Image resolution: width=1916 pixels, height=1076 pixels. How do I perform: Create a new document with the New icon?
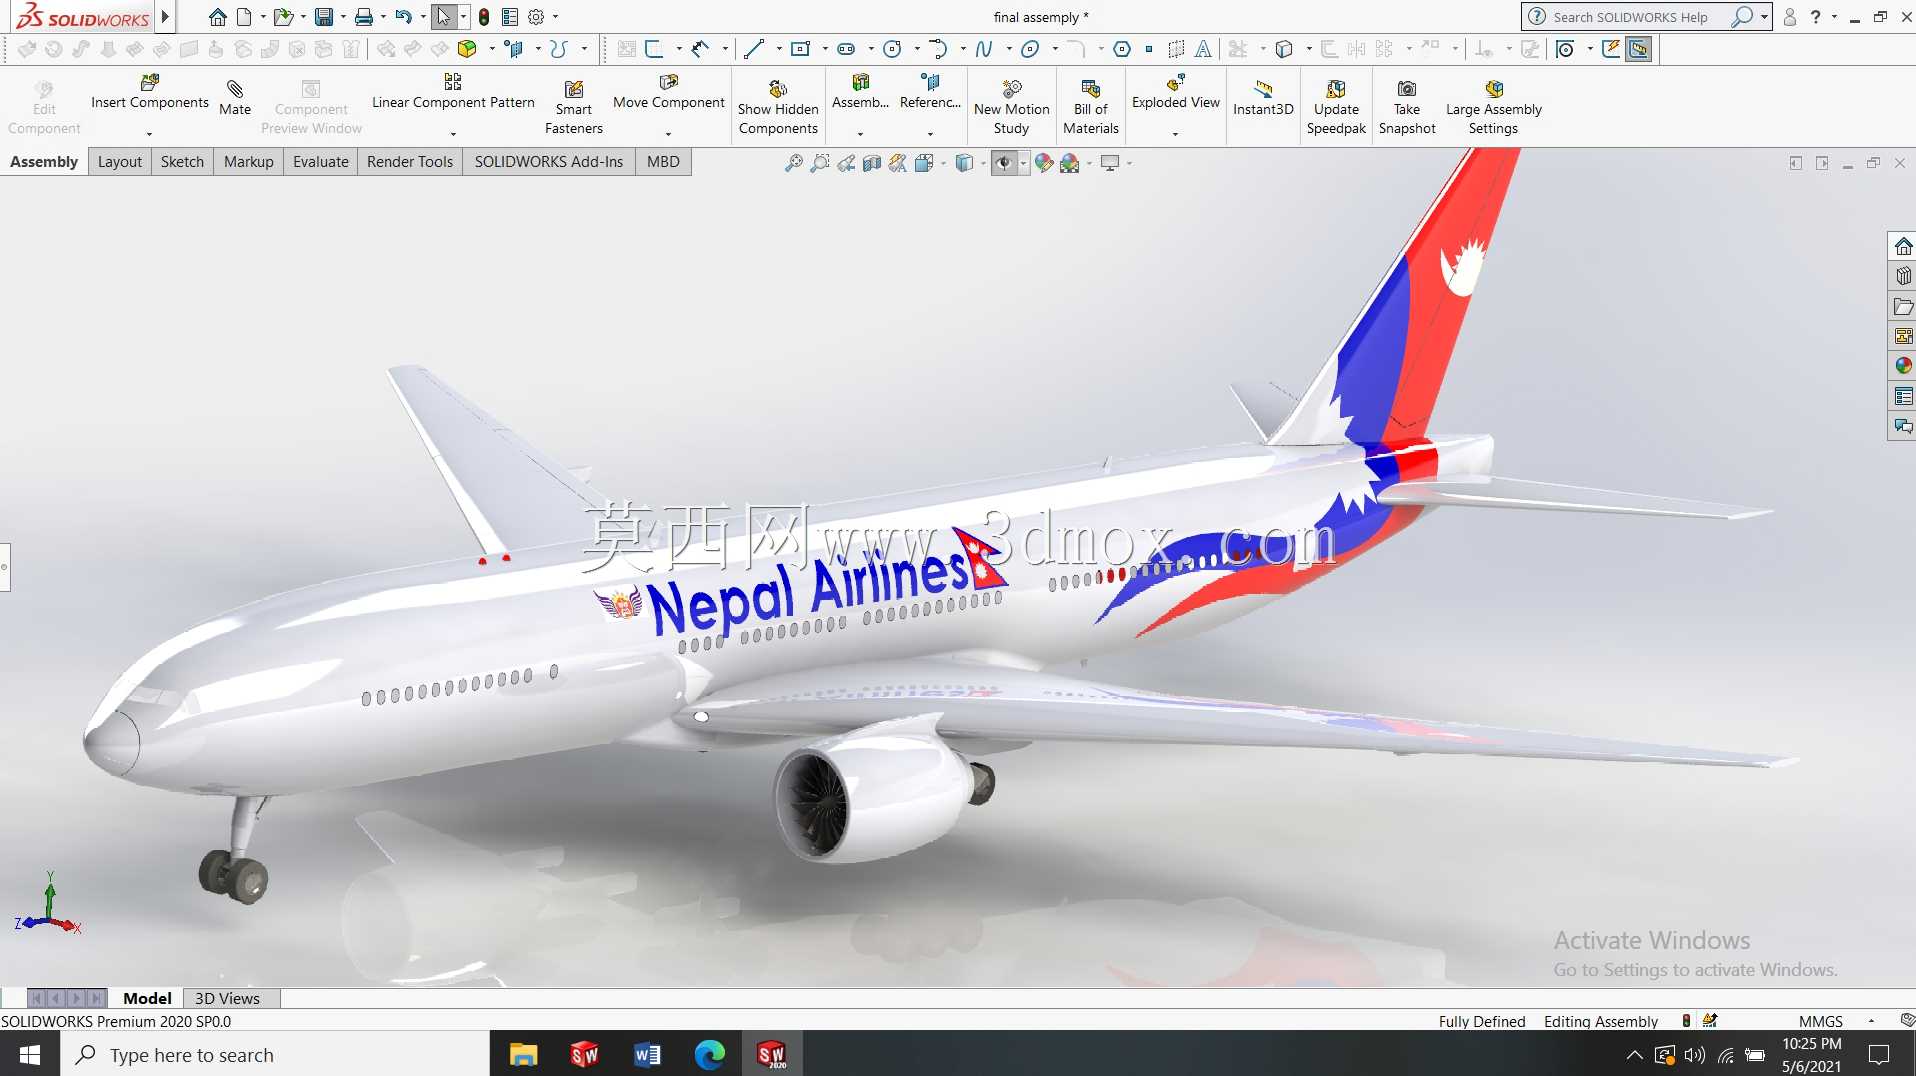coord(244,17)
